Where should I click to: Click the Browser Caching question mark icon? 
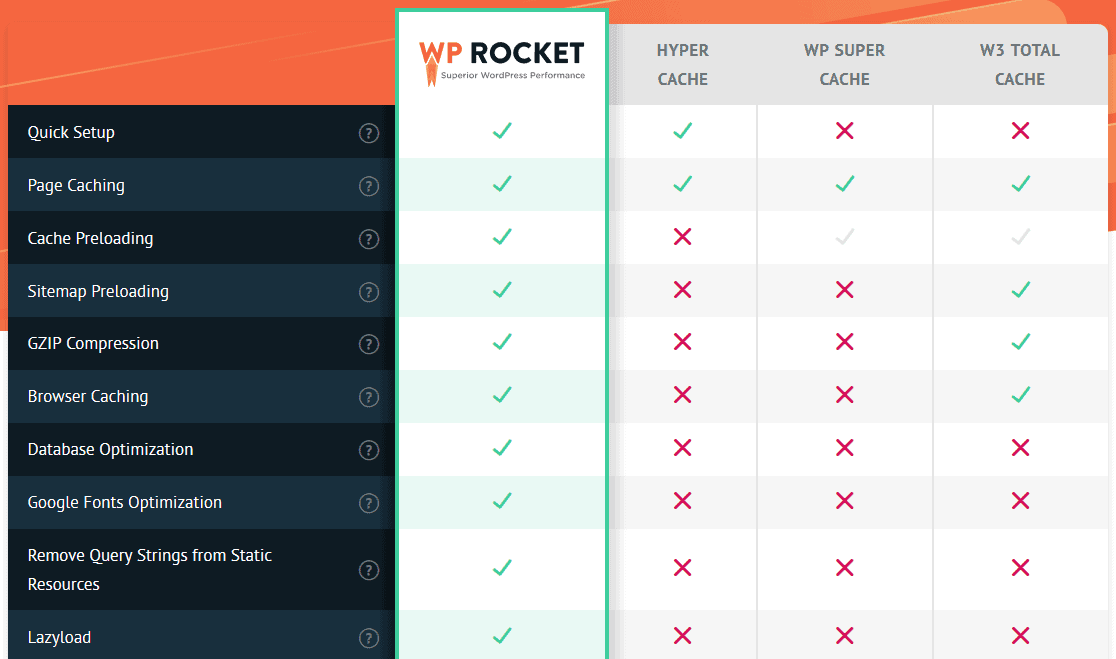pos(369,397)
